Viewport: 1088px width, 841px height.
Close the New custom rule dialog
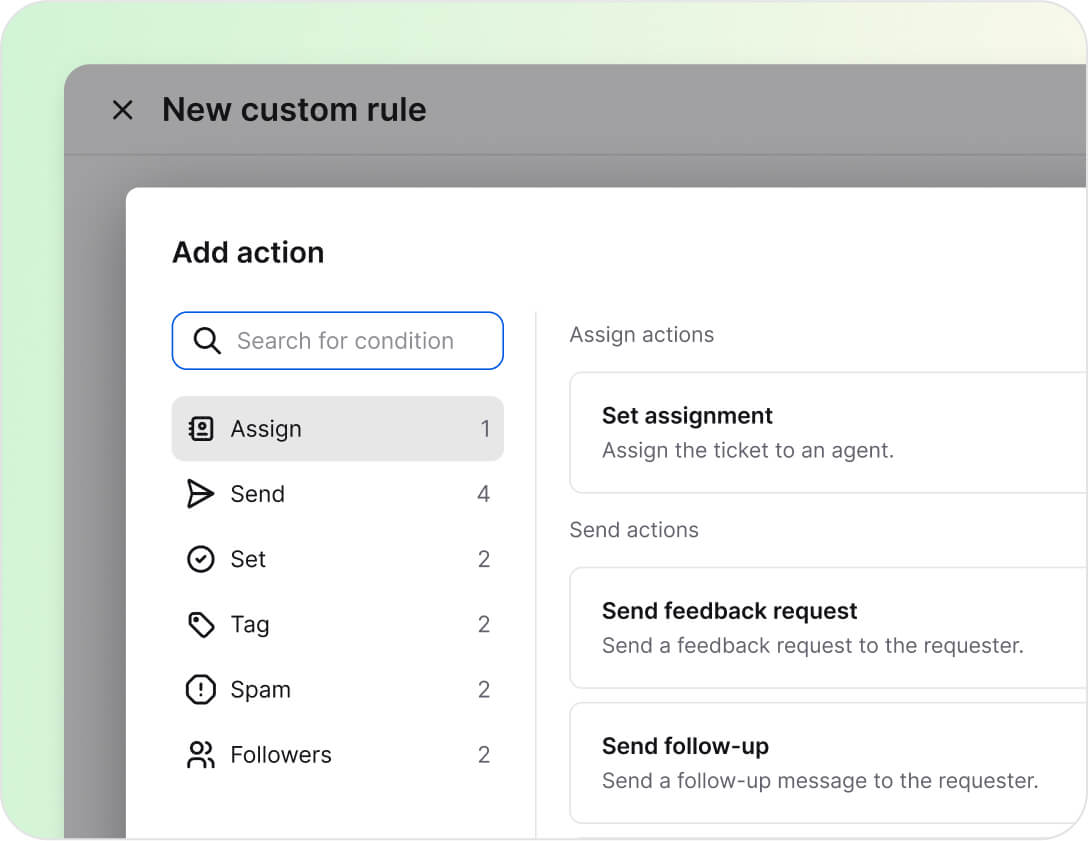pyautogui.click(x=122, y=110)
